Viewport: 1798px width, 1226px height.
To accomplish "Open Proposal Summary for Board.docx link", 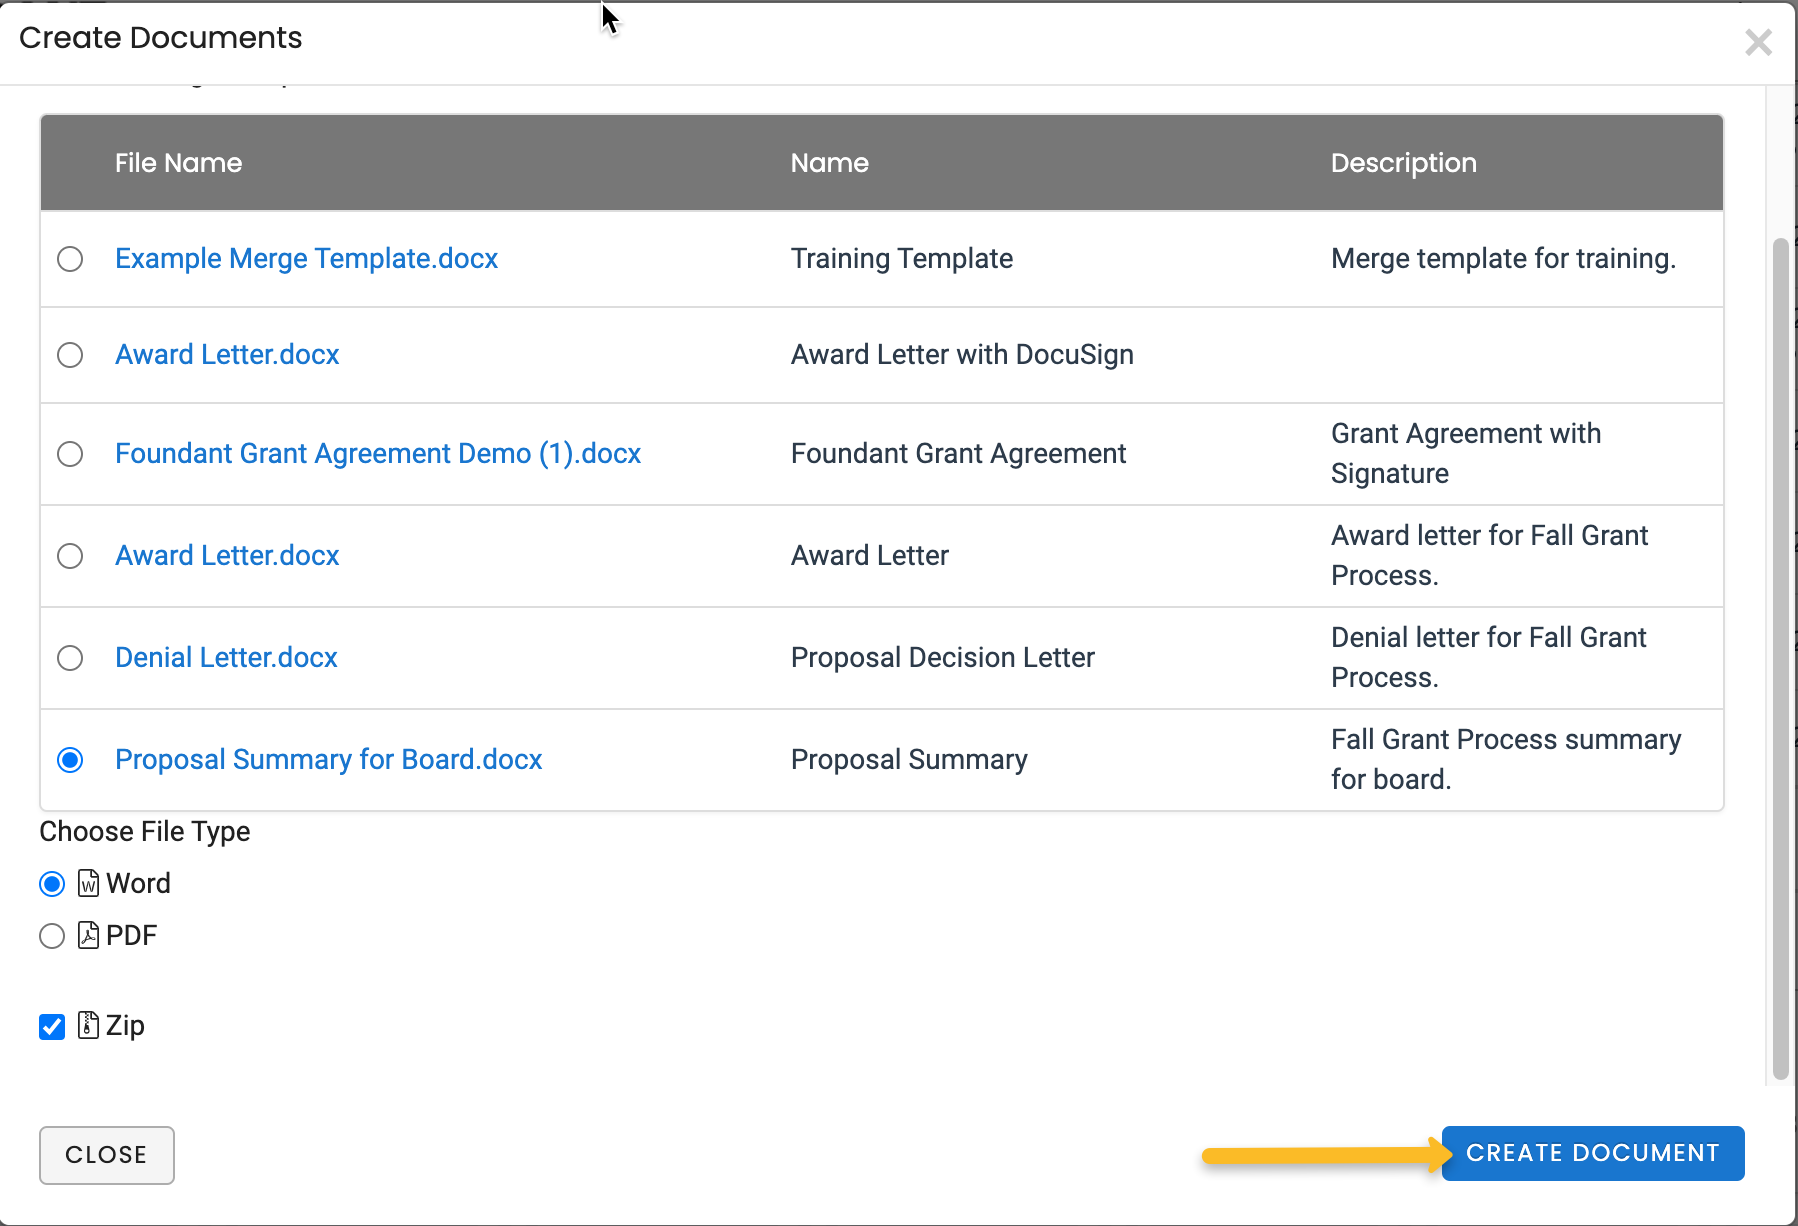I will pos(328,760).
